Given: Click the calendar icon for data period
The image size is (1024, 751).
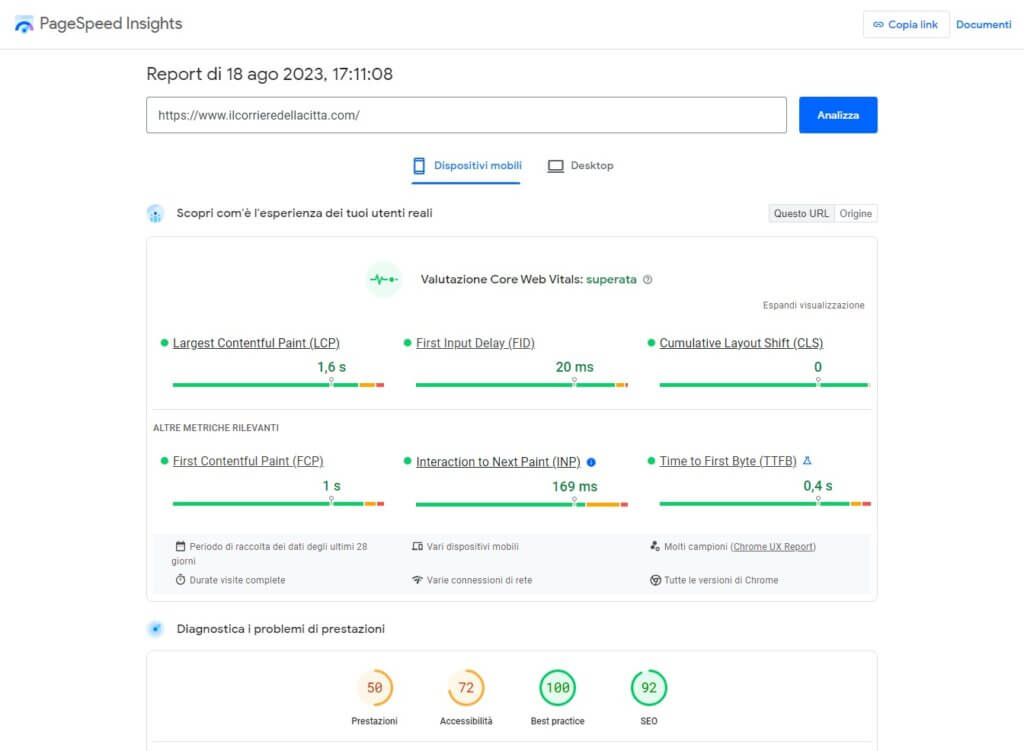Looking at the screenshot, I should click(180, 546).
